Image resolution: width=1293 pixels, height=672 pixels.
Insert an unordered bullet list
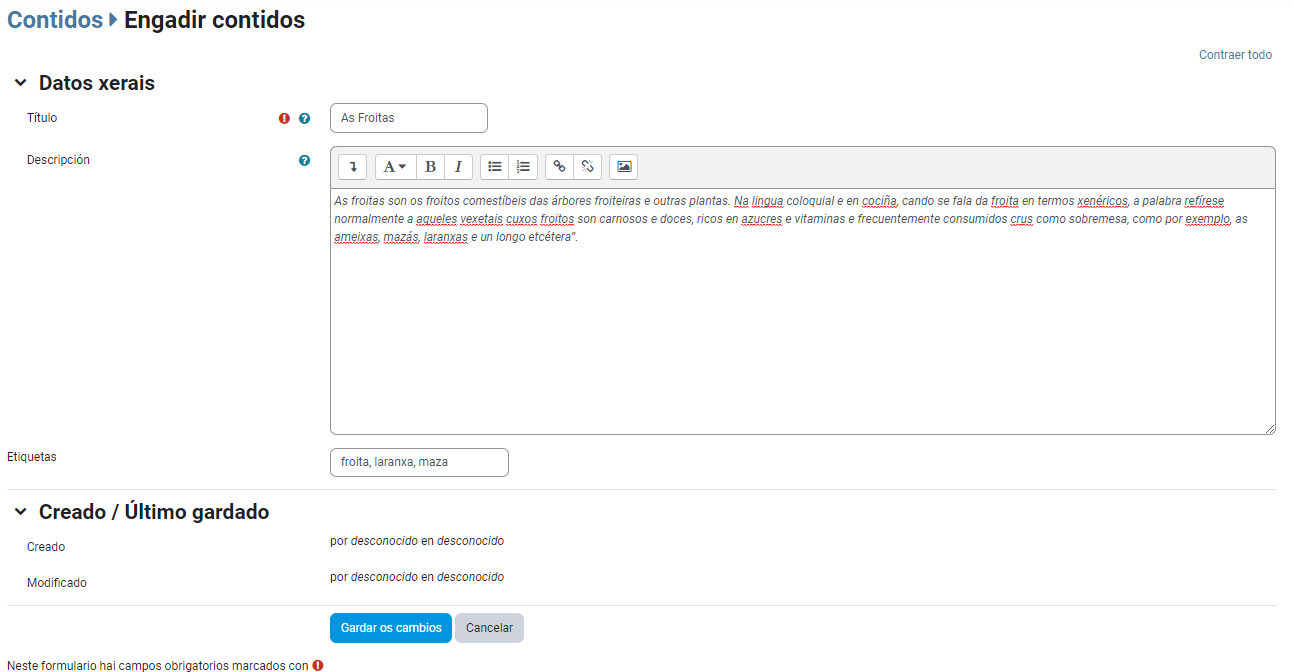pyautogui.click(x=495, y=167)
